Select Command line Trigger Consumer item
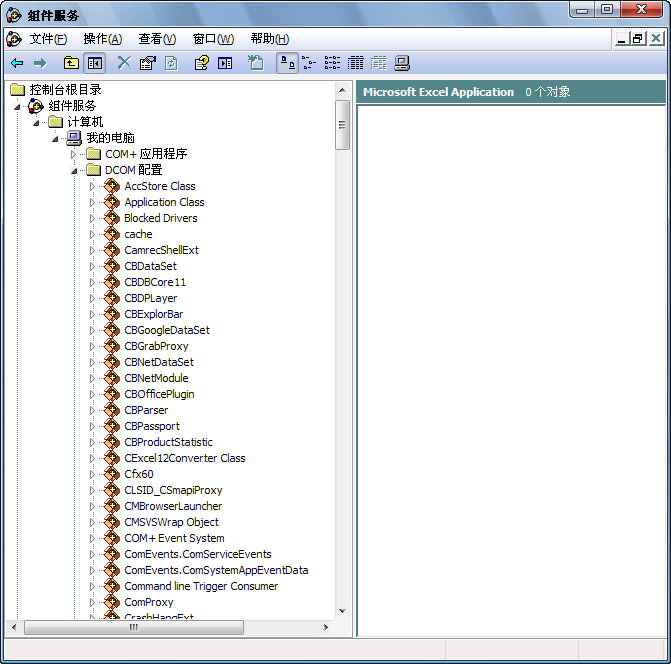The height and width of the screenshot is (664, 671). 201,586
